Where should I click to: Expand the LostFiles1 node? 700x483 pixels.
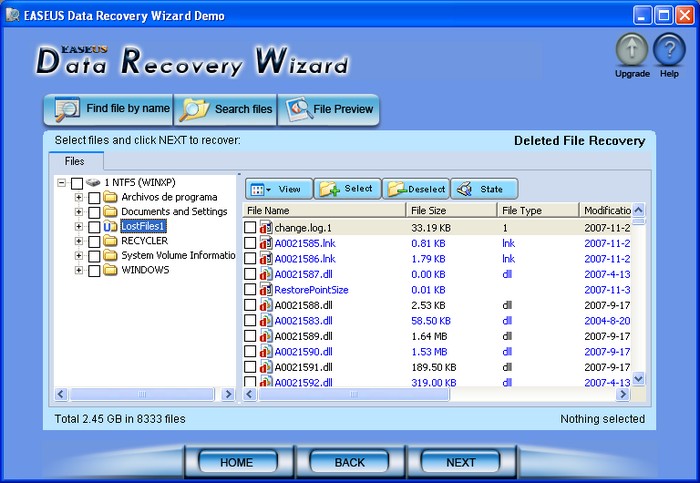coord(79,226)
